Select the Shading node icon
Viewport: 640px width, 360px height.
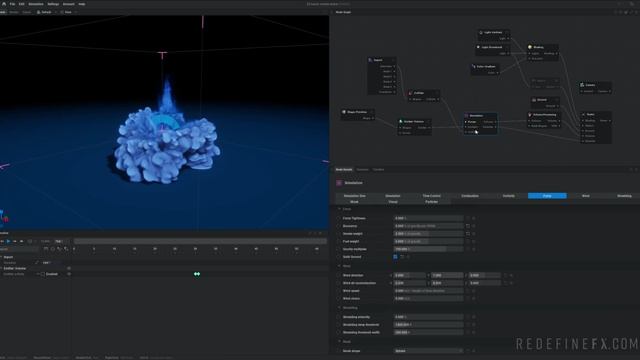pyautogui.click(x=530, y=47)
